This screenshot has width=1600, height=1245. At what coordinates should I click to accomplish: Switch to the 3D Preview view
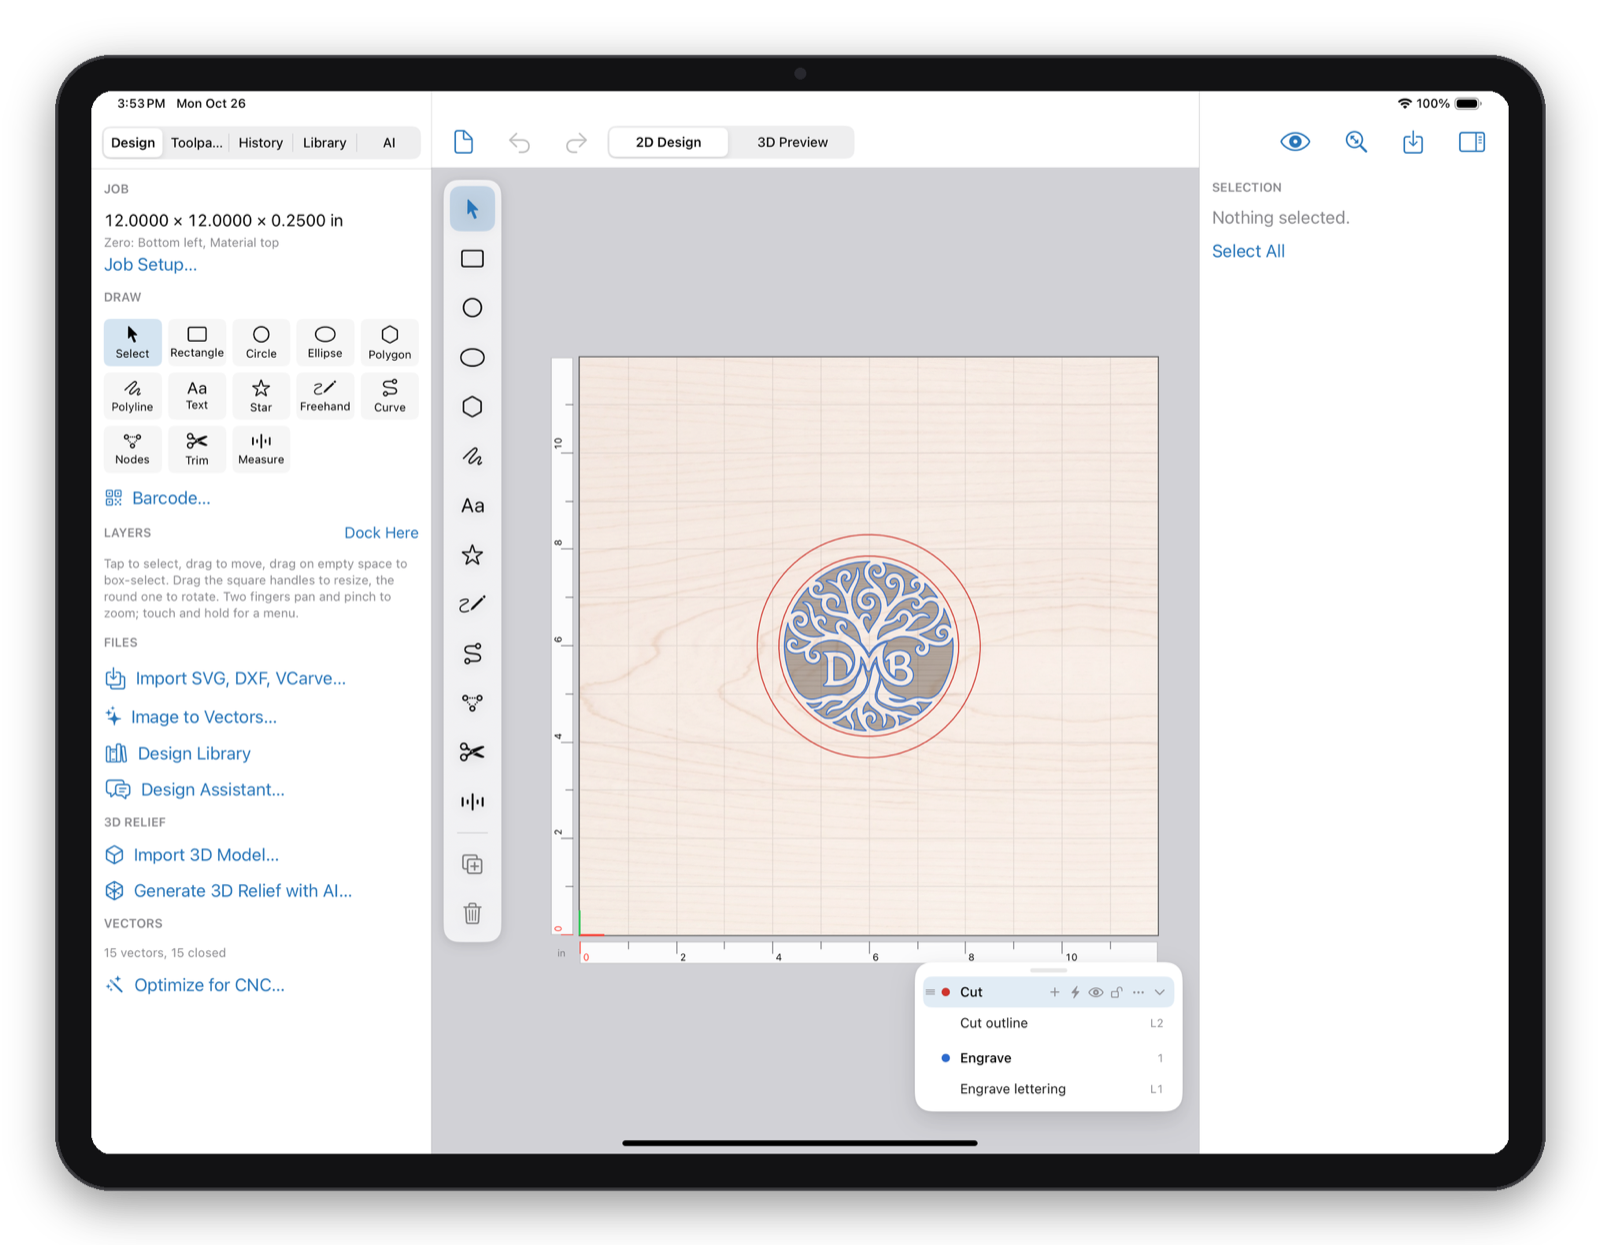792,142
